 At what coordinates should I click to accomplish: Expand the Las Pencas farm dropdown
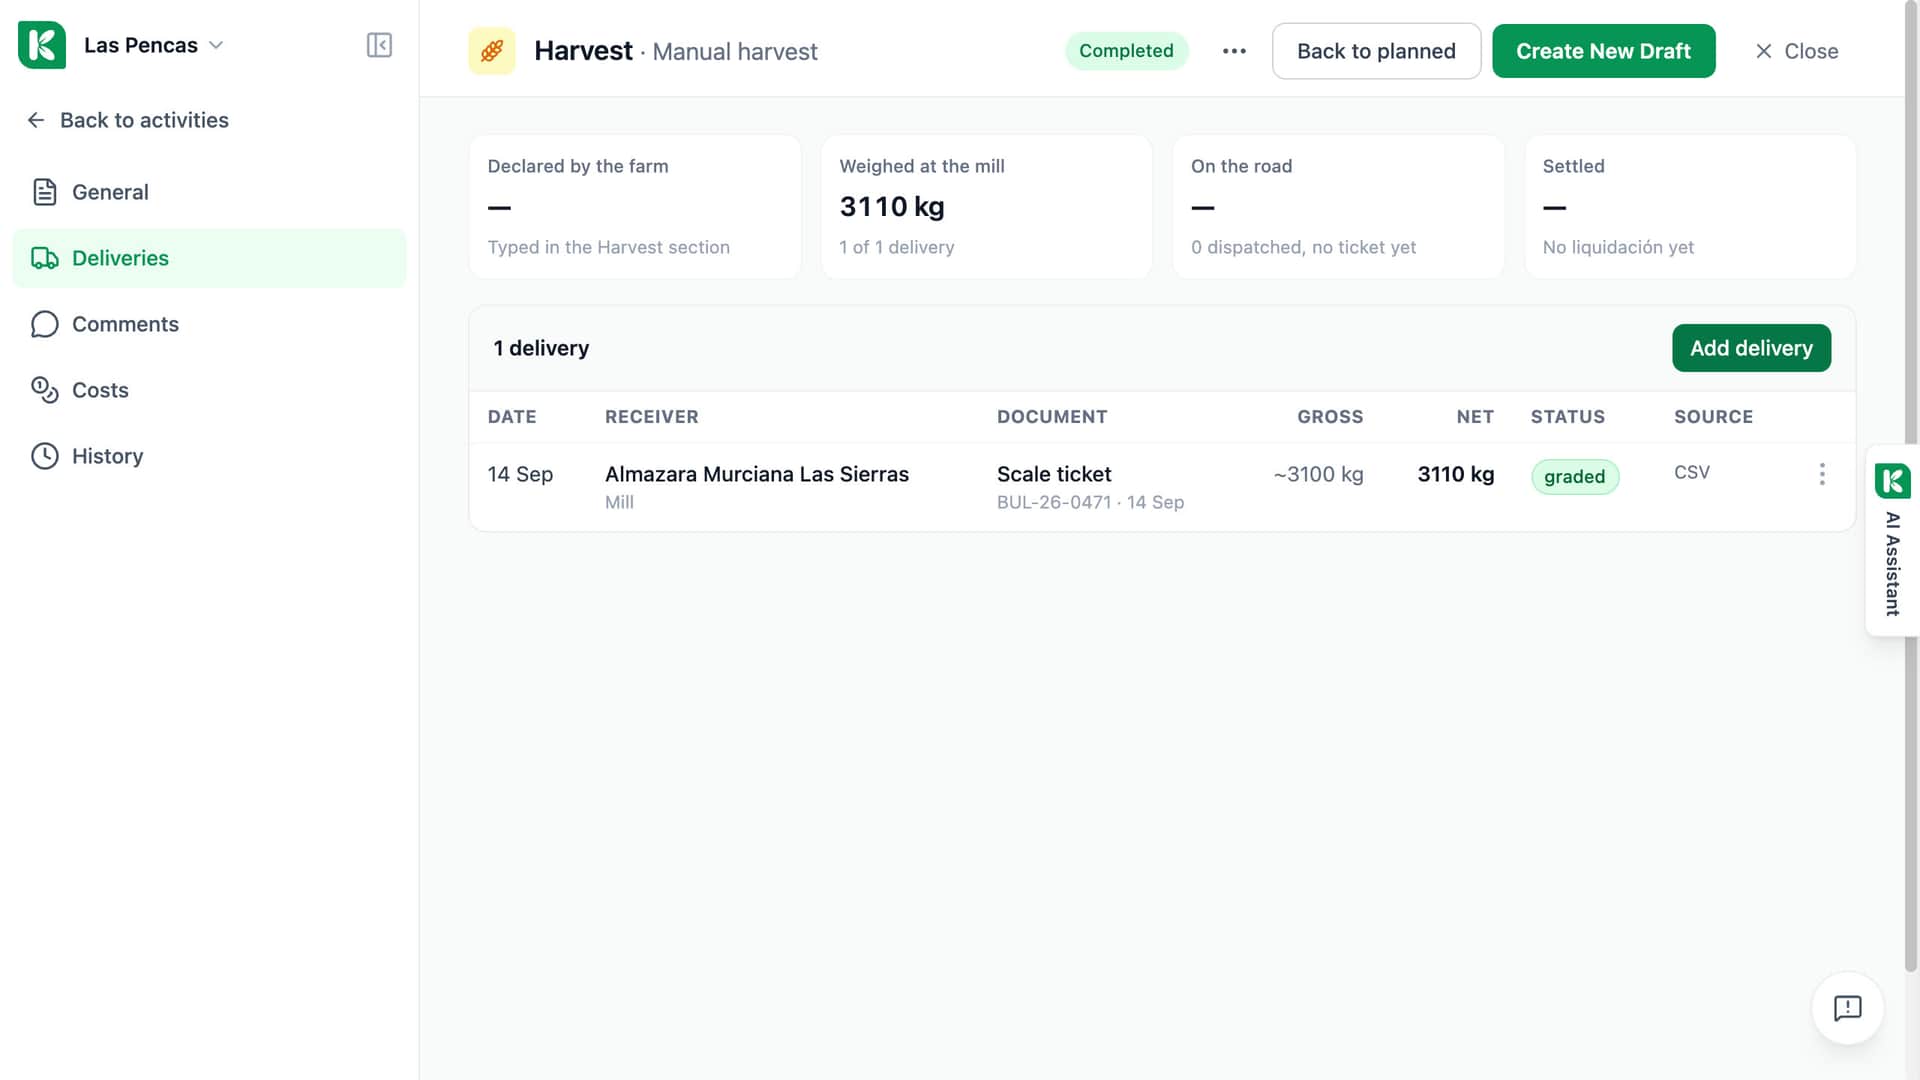216,45
